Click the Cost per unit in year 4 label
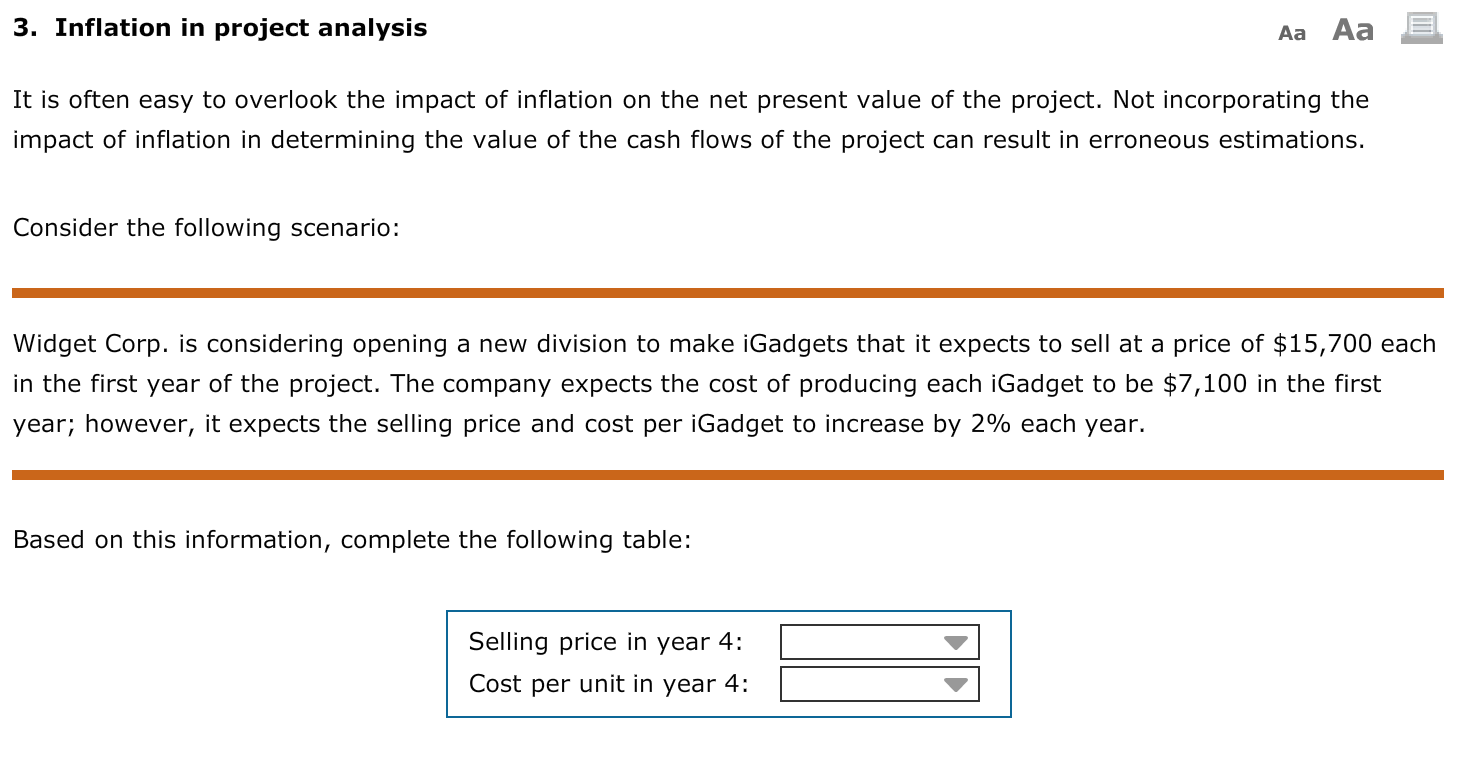 (607, 684)
